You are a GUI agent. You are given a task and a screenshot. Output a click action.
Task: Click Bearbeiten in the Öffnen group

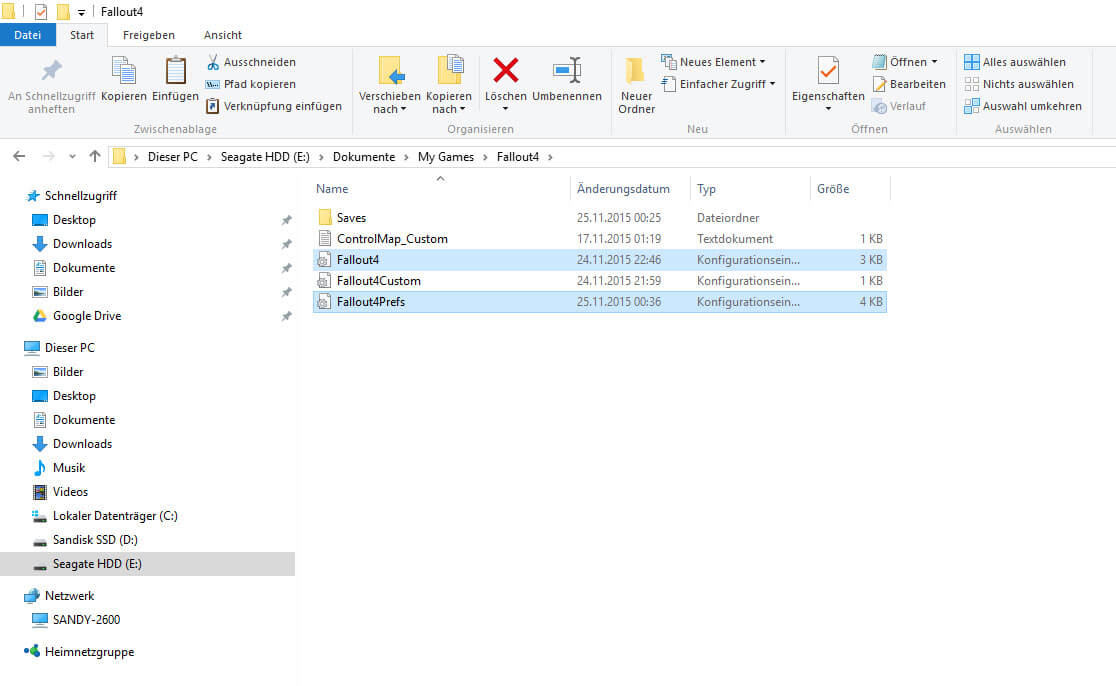(x=910, y=84)
